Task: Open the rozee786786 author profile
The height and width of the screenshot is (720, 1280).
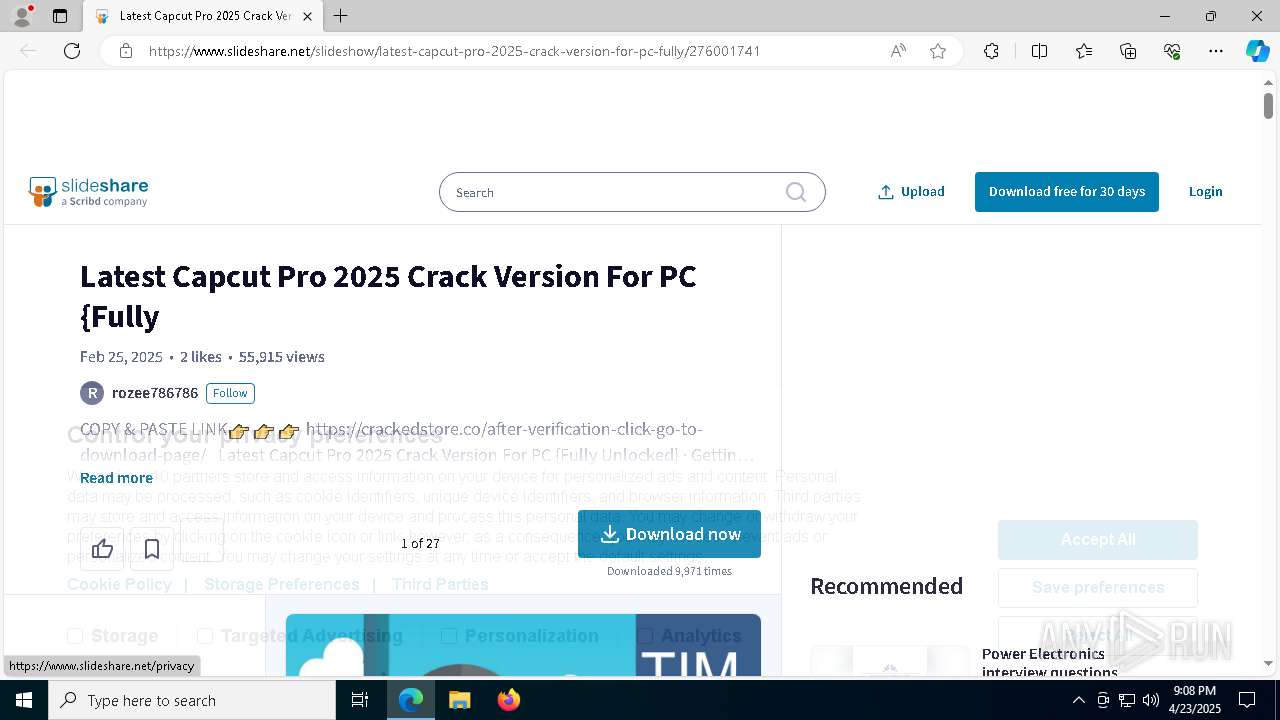Action: pyautogui.click(x=155, y=393)
